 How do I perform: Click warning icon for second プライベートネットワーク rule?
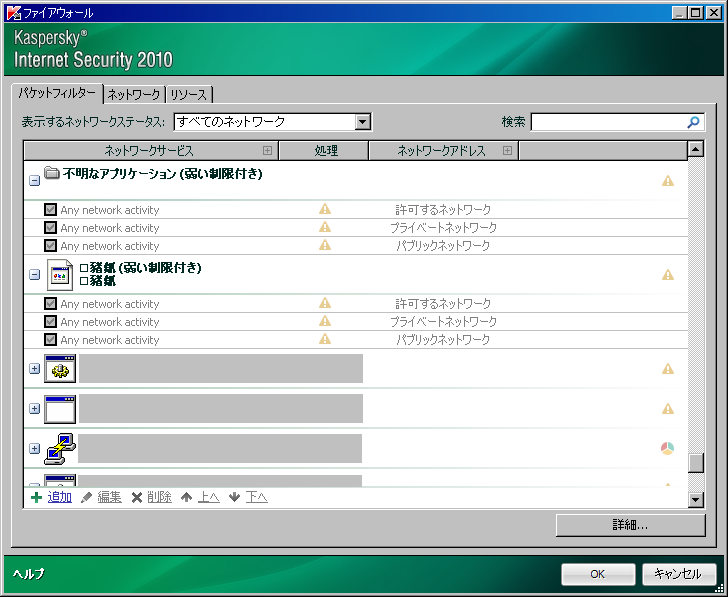tap(325, 321)
